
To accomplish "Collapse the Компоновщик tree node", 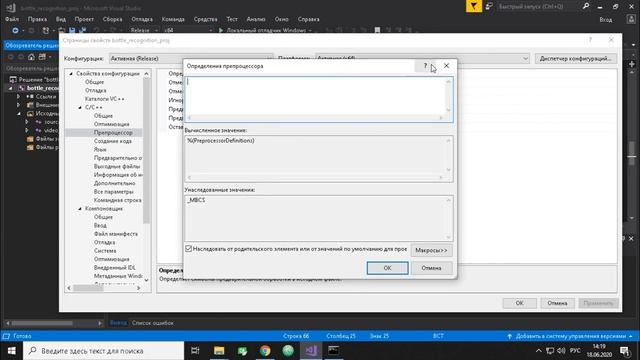I will (x=80, y=209).
